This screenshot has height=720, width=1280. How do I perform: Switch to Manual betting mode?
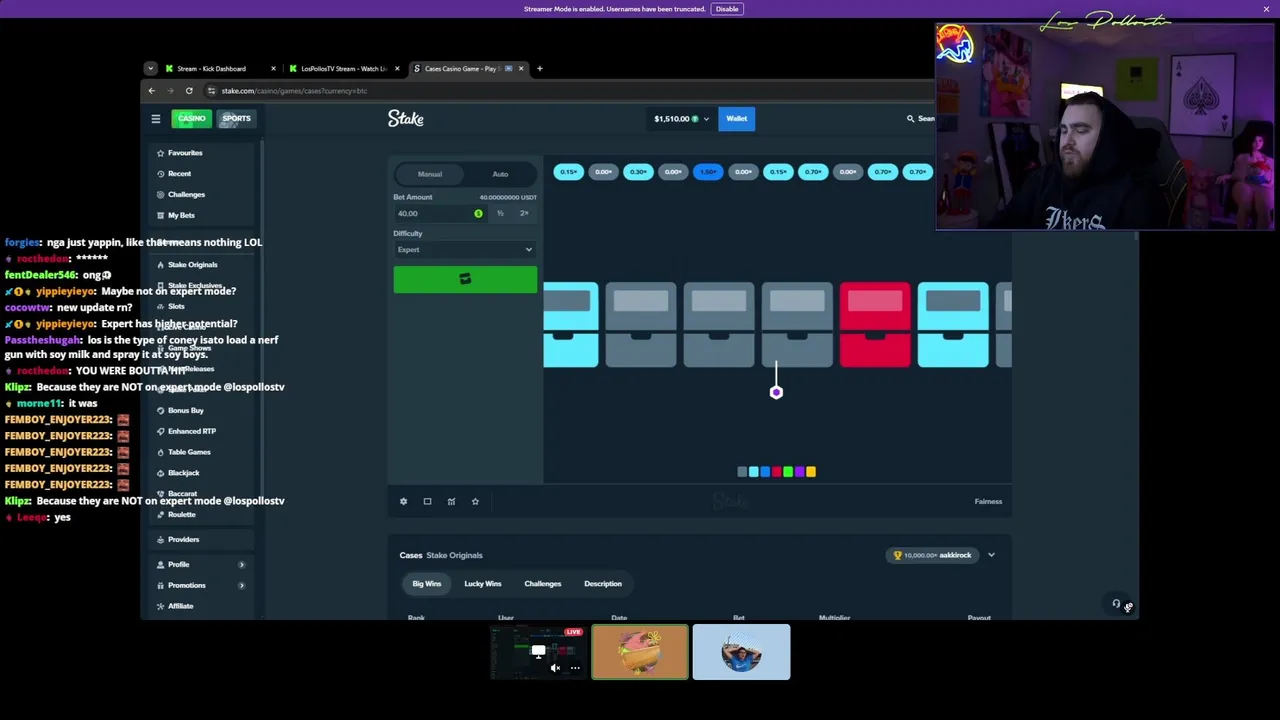tap(430, 174)
